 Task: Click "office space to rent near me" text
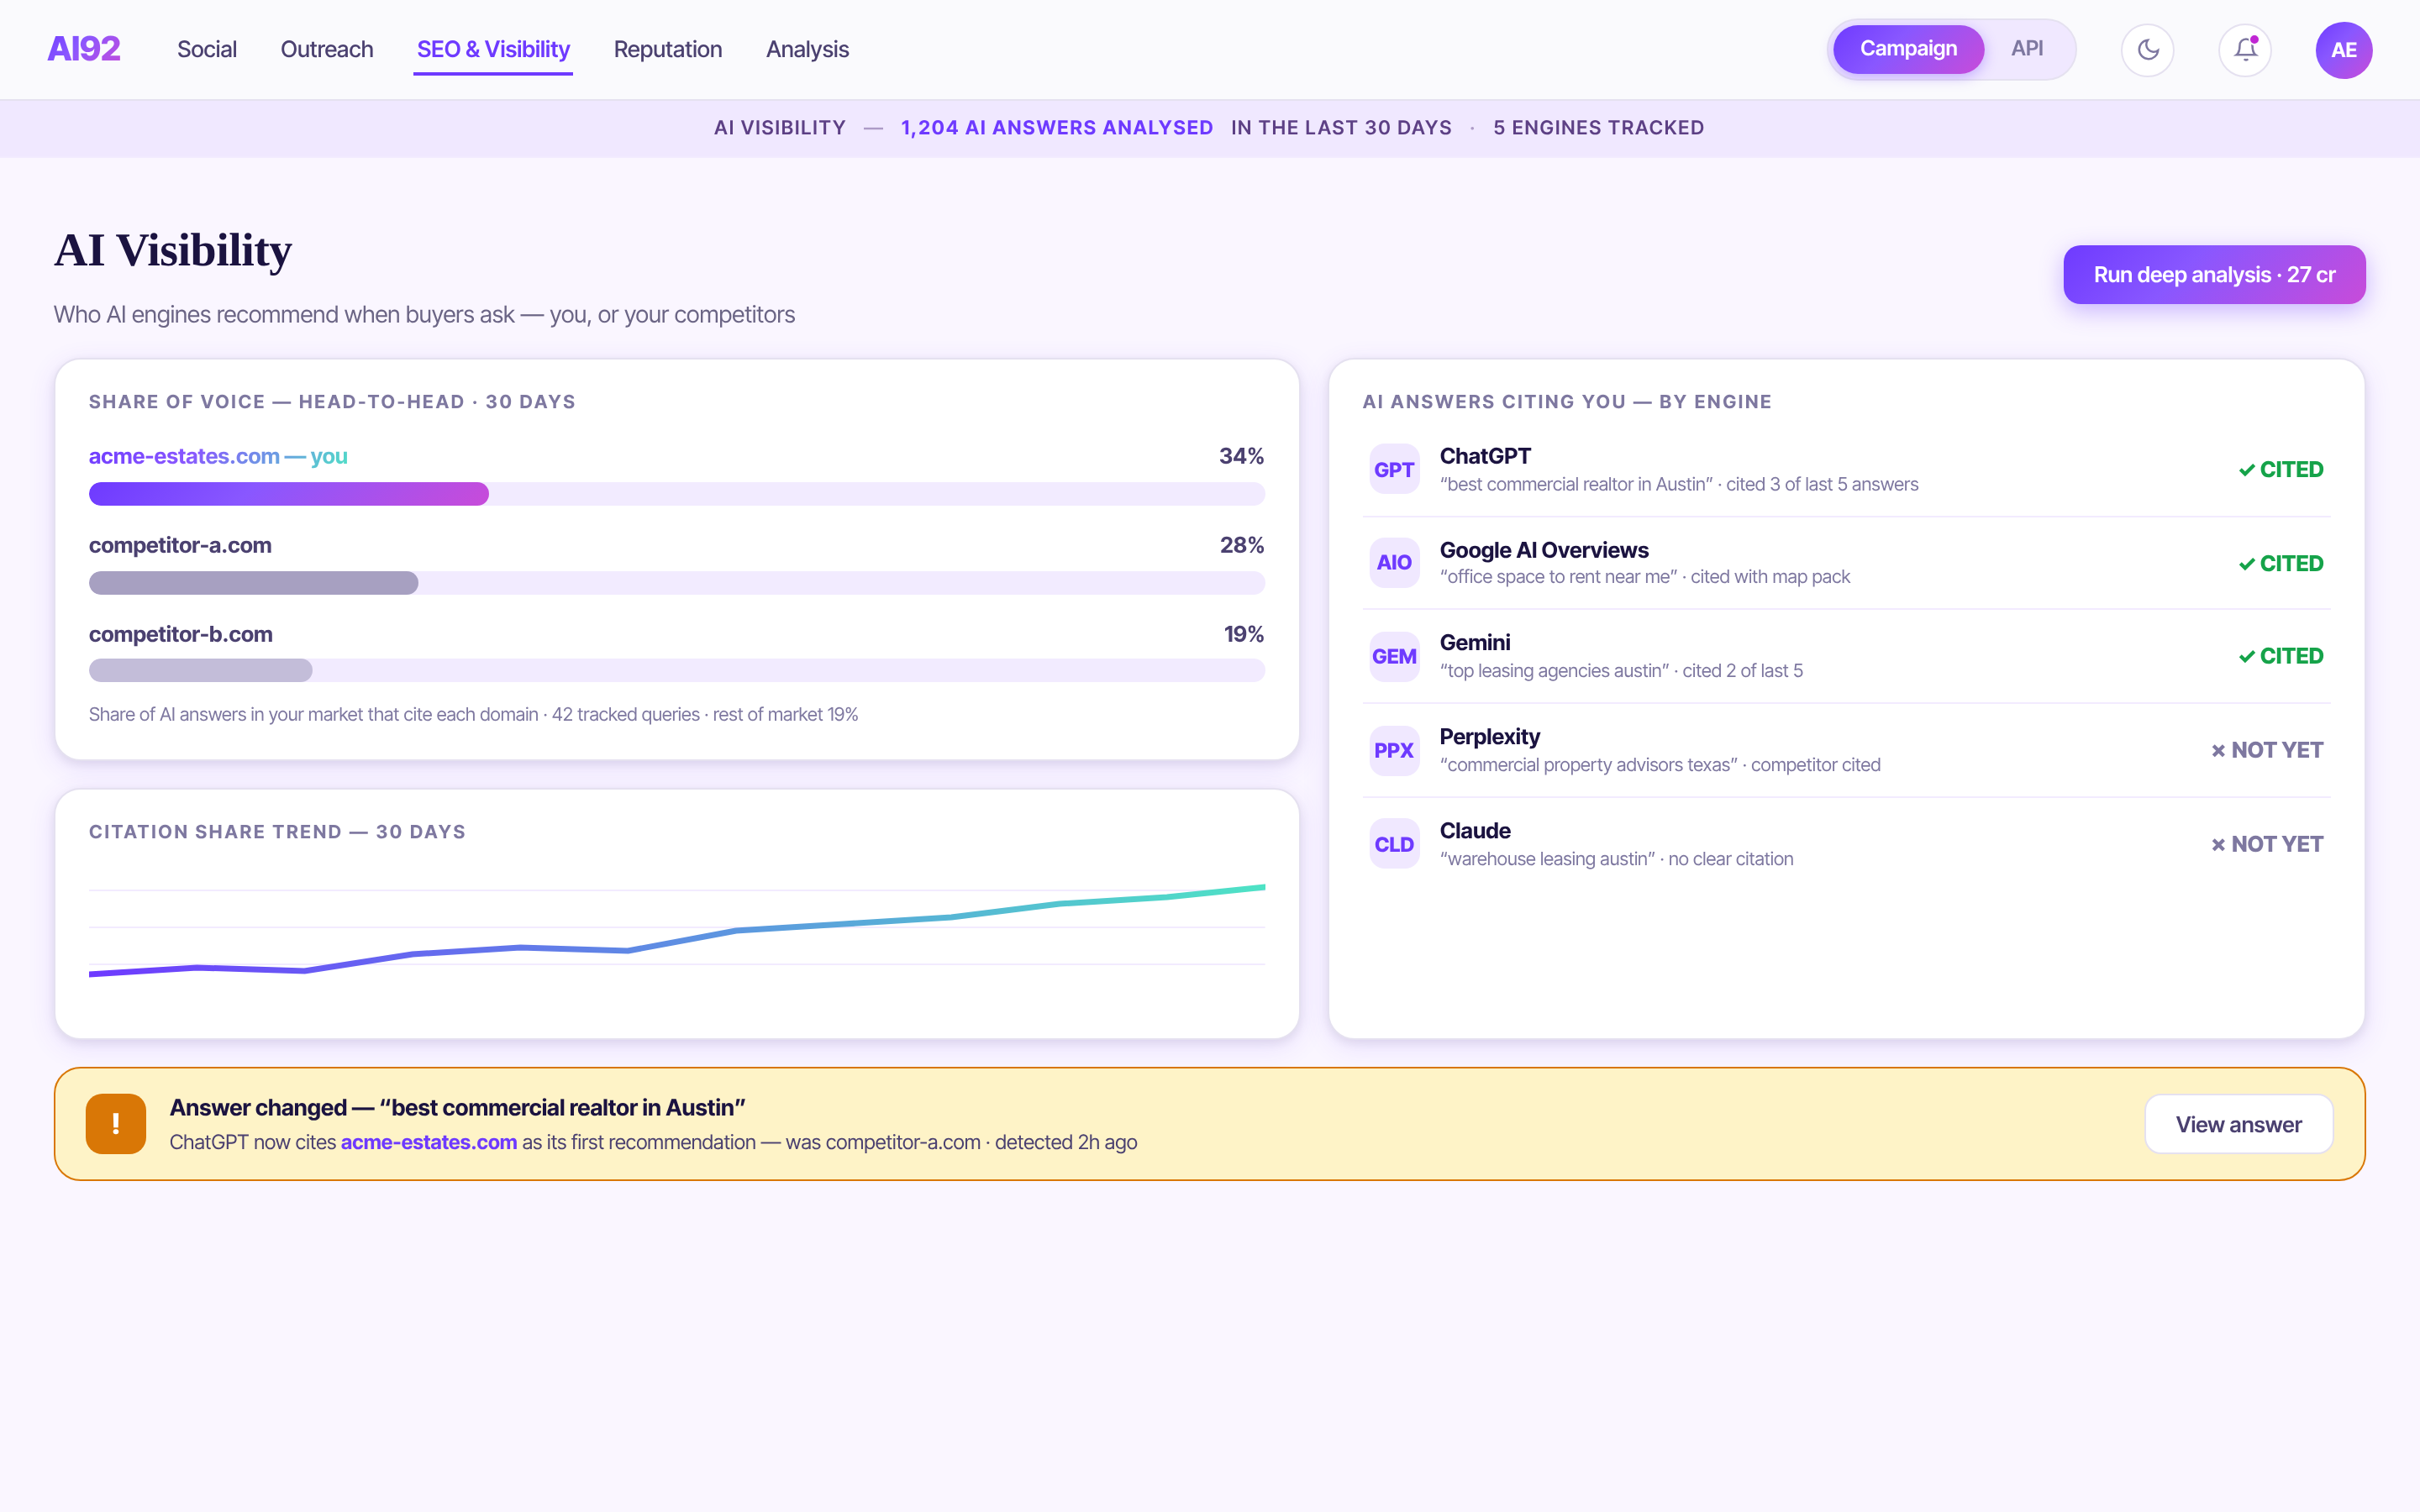pyautogui.click(x=1558, y=577)
